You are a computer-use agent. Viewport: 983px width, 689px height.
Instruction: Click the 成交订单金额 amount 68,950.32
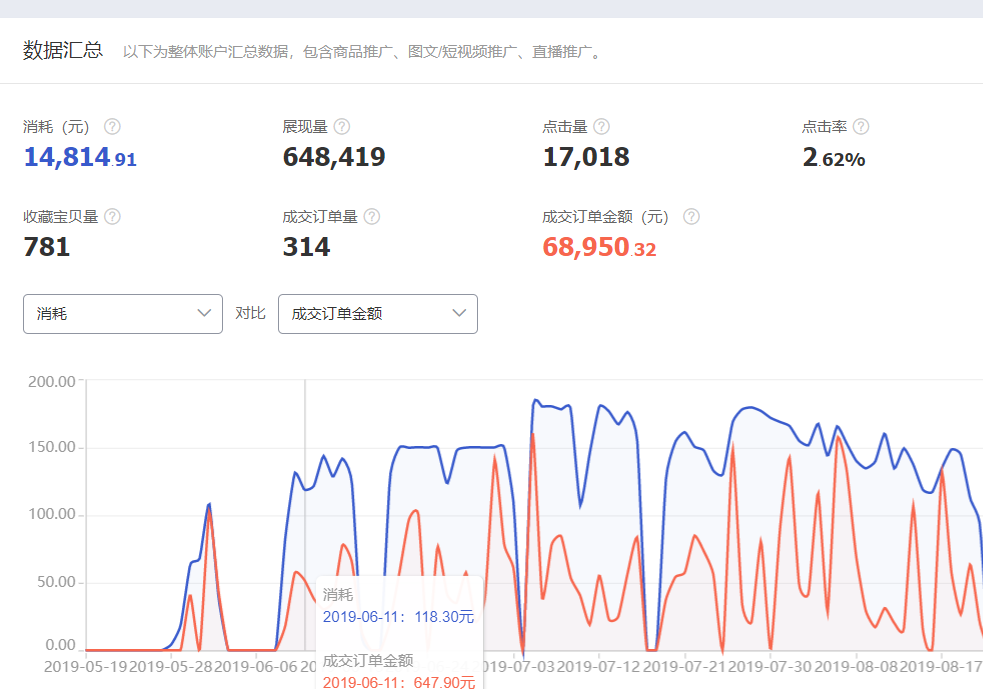[599, 248]
